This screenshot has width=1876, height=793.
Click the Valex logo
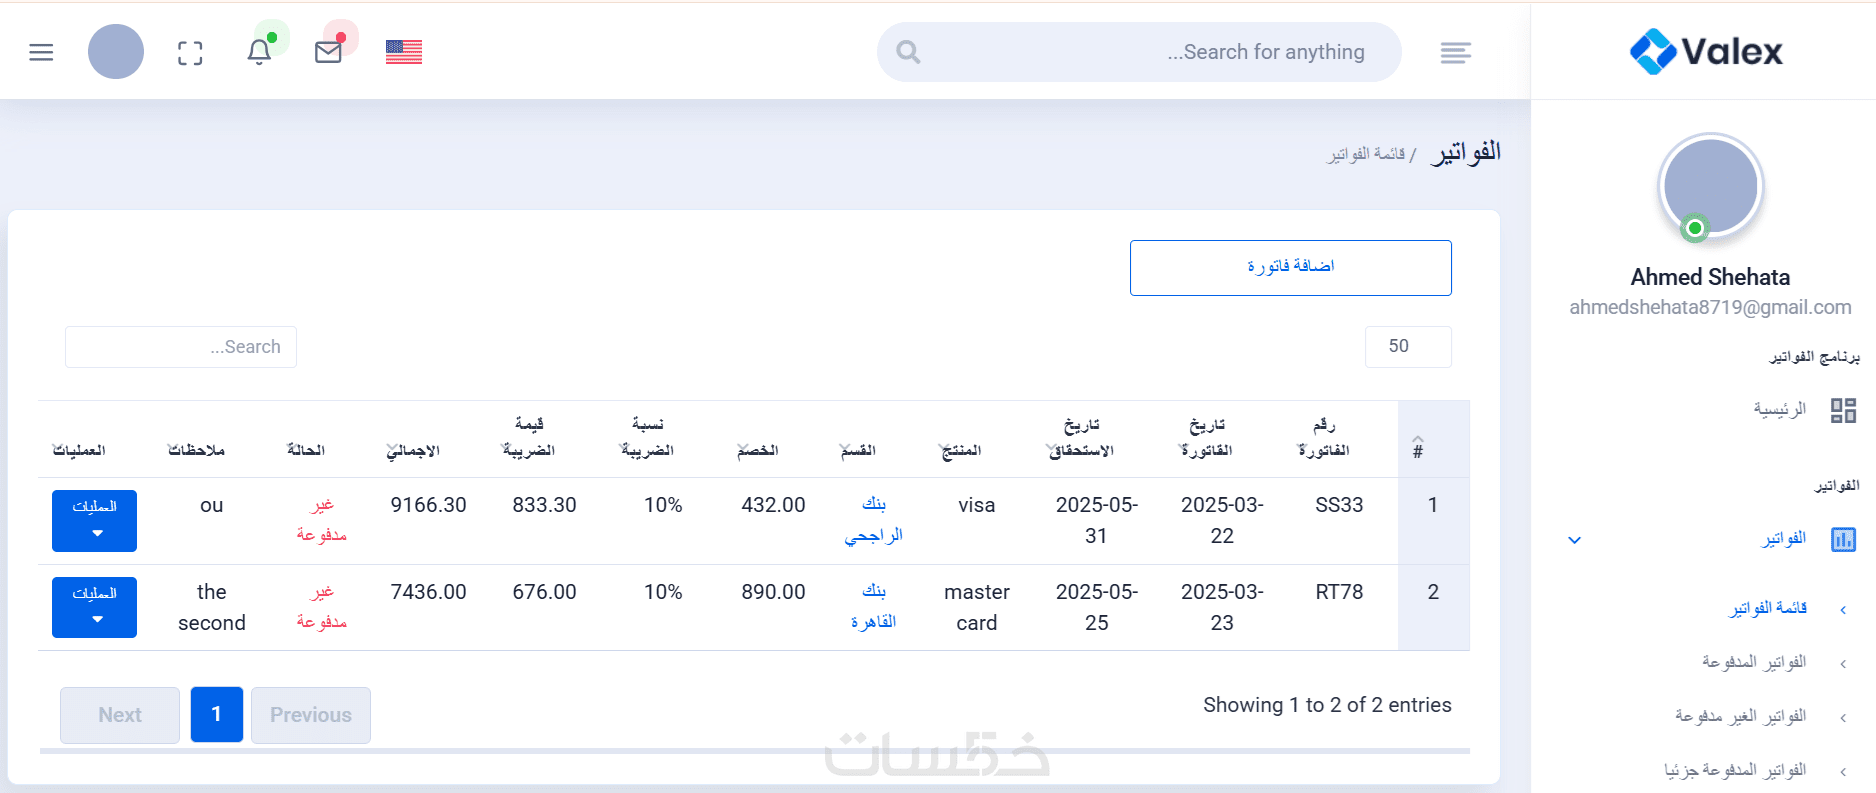(x=1706, y=51)
